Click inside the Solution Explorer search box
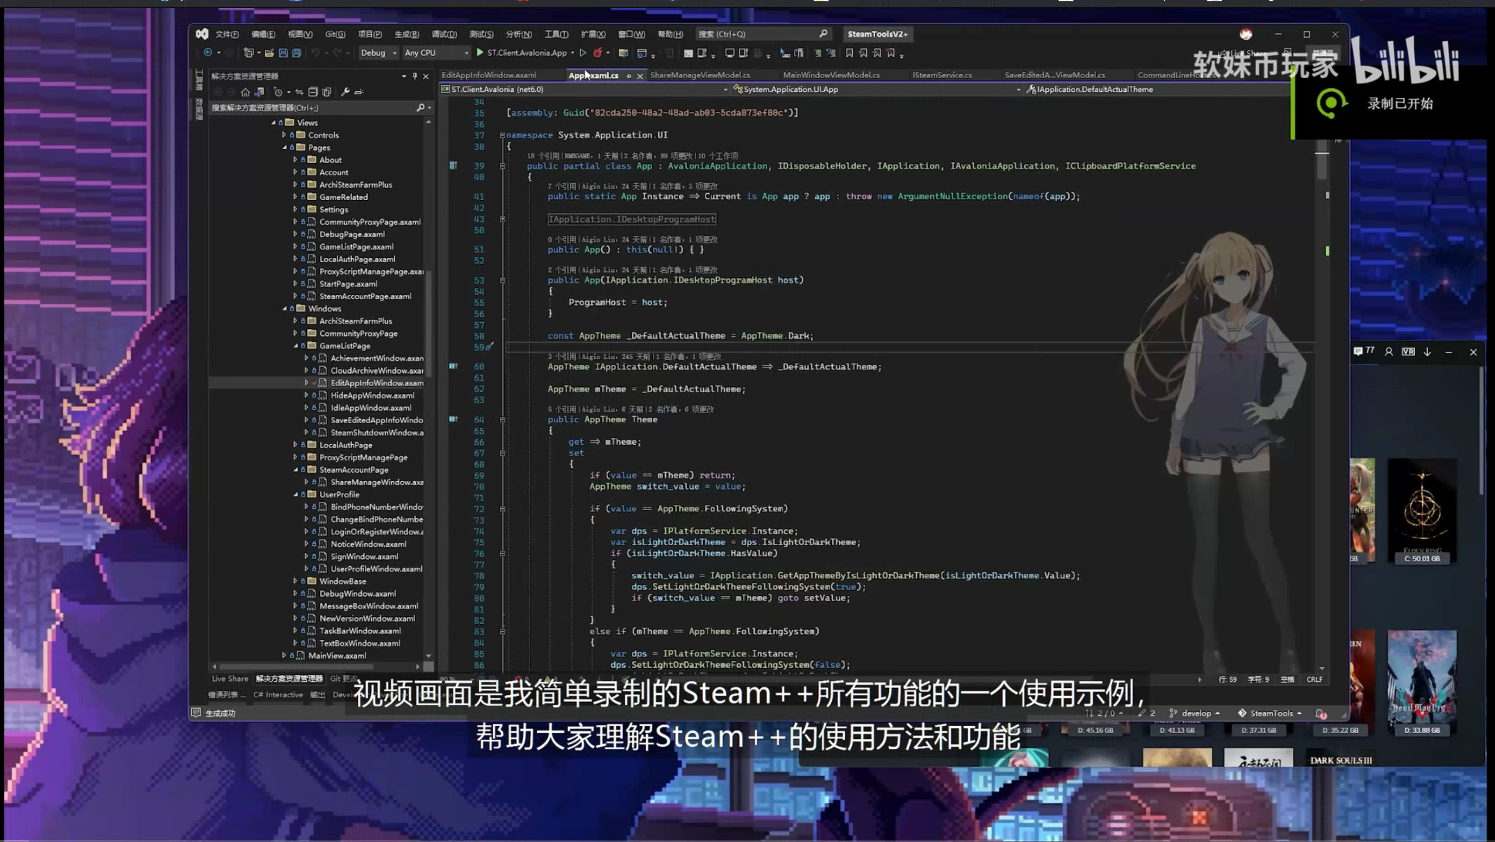The height and width of the screenshot is (842, 1495). (x=300, y=107)
